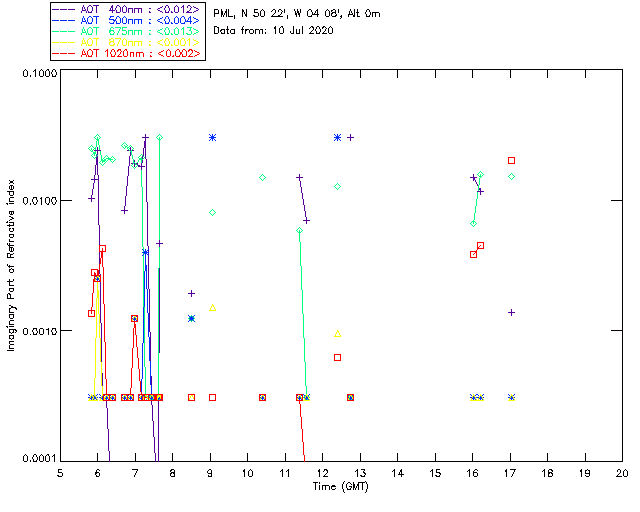This screenshot has width=640, height=512.
Task: Click the purple plus marker at 17 GMT
Action: 511,312
